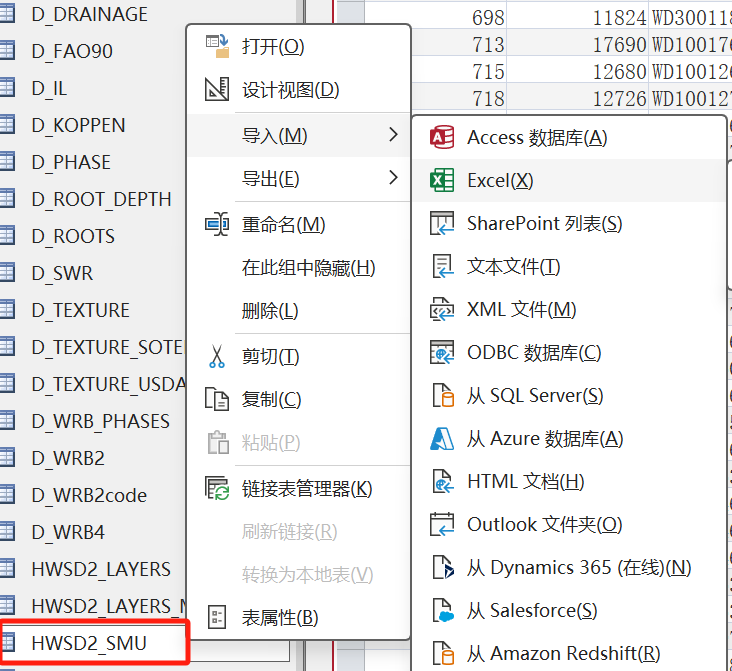Click table icon beside D_FAO90

[x=7, y=50]
